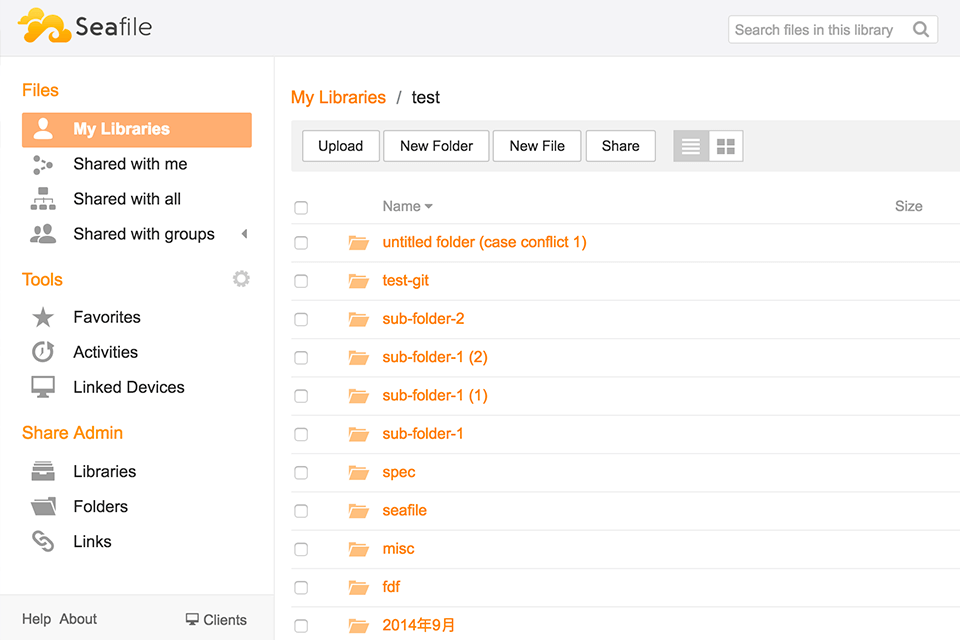Image resolution: width=960 pixels, height=640 pixels.
Task: Click the Clients icon at the bottom
Action: point(190,619)
